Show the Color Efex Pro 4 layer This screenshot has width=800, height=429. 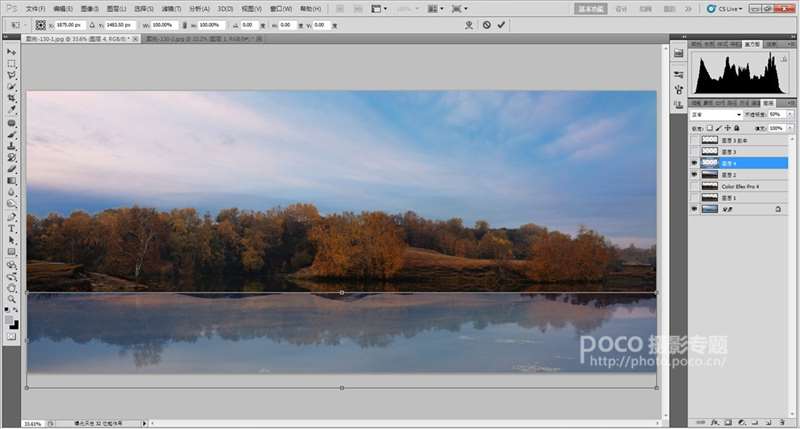click(x=693, y=186)
